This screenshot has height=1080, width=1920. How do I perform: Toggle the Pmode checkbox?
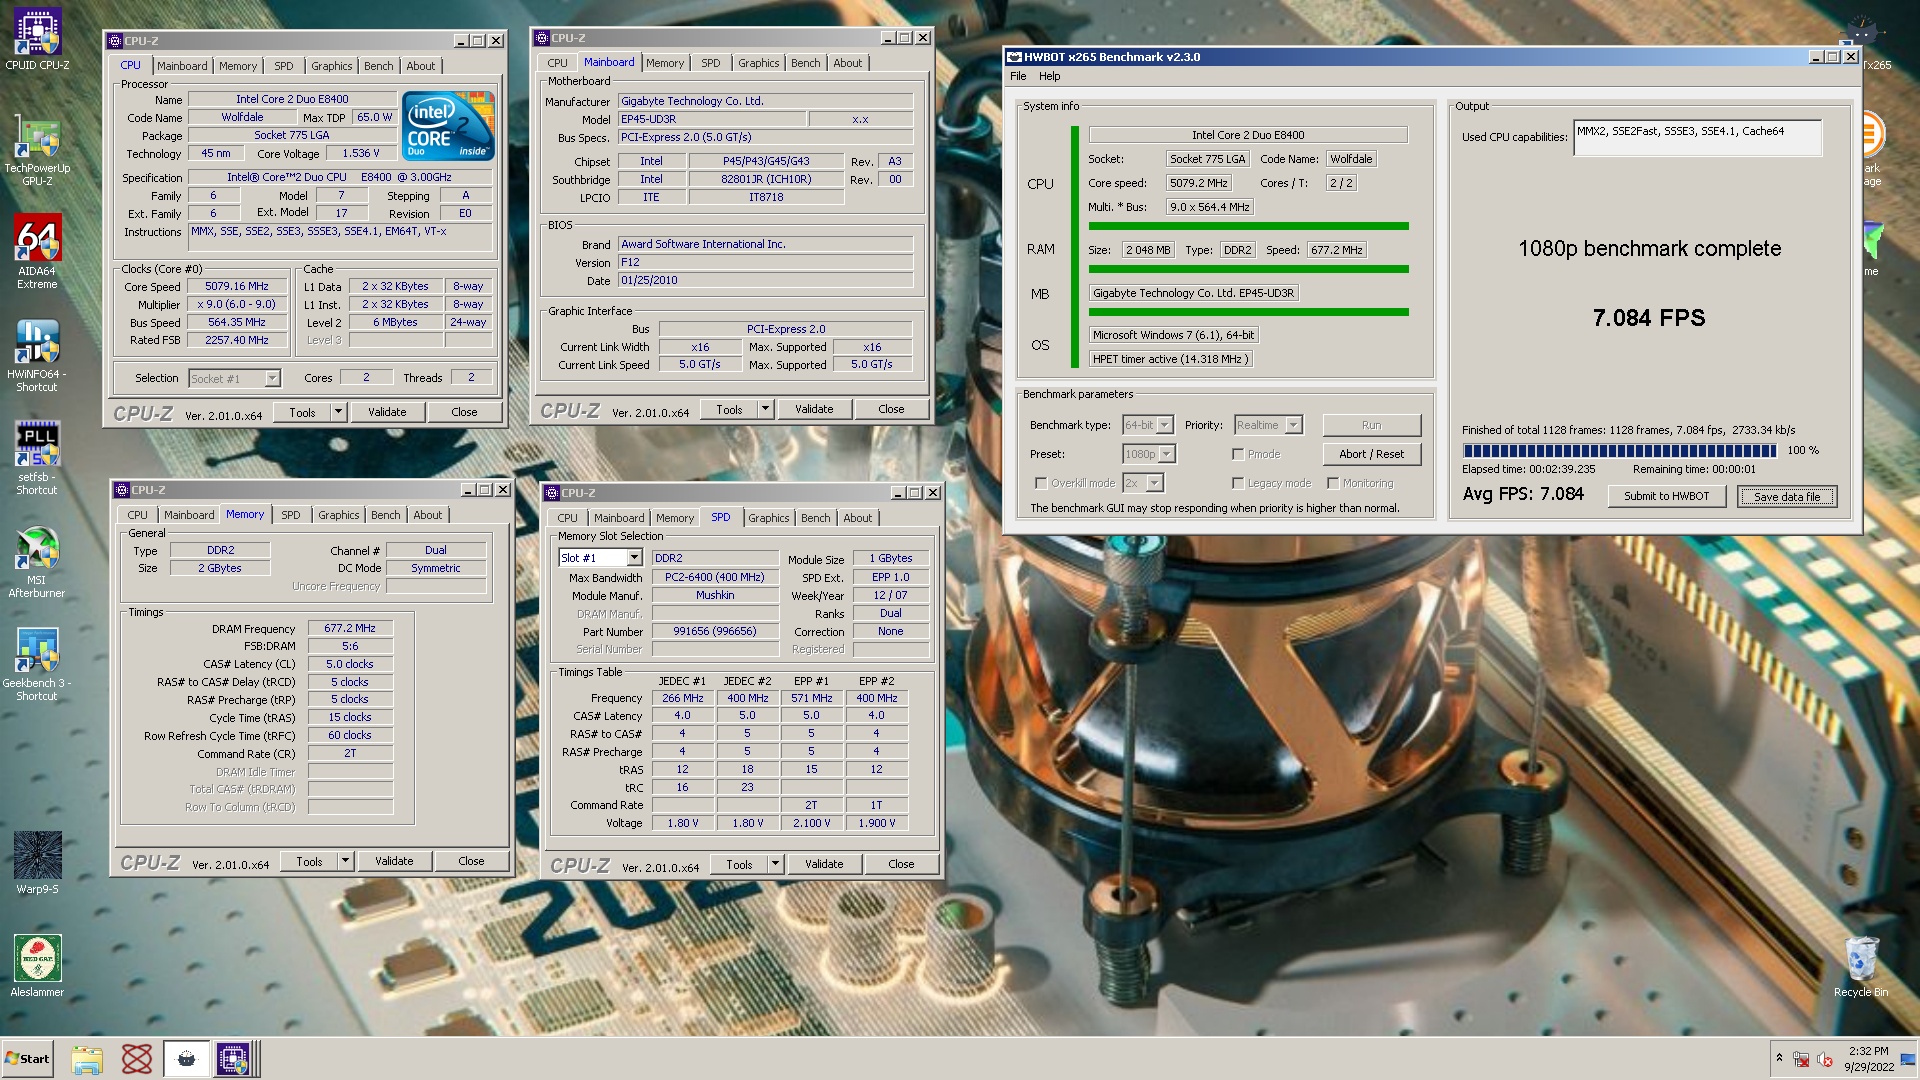pyautogui.click(x=1238, y=454)
